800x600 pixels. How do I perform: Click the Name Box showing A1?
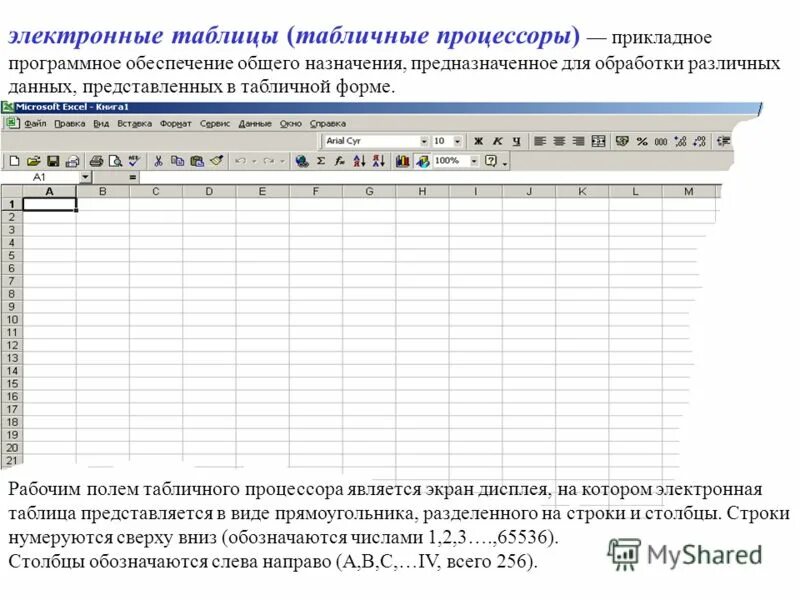click(41, 177)
